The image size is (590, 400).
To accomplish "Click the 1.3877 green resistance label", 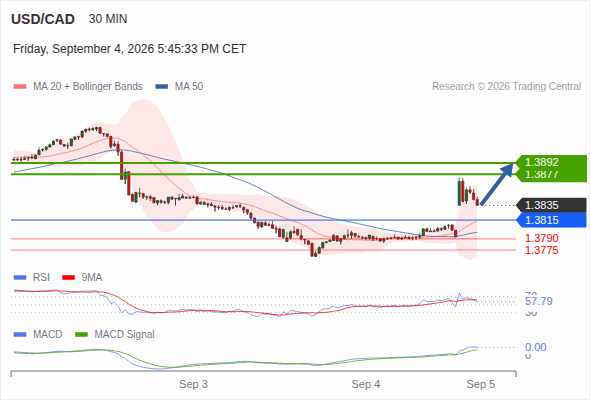I will coord(552,175).
